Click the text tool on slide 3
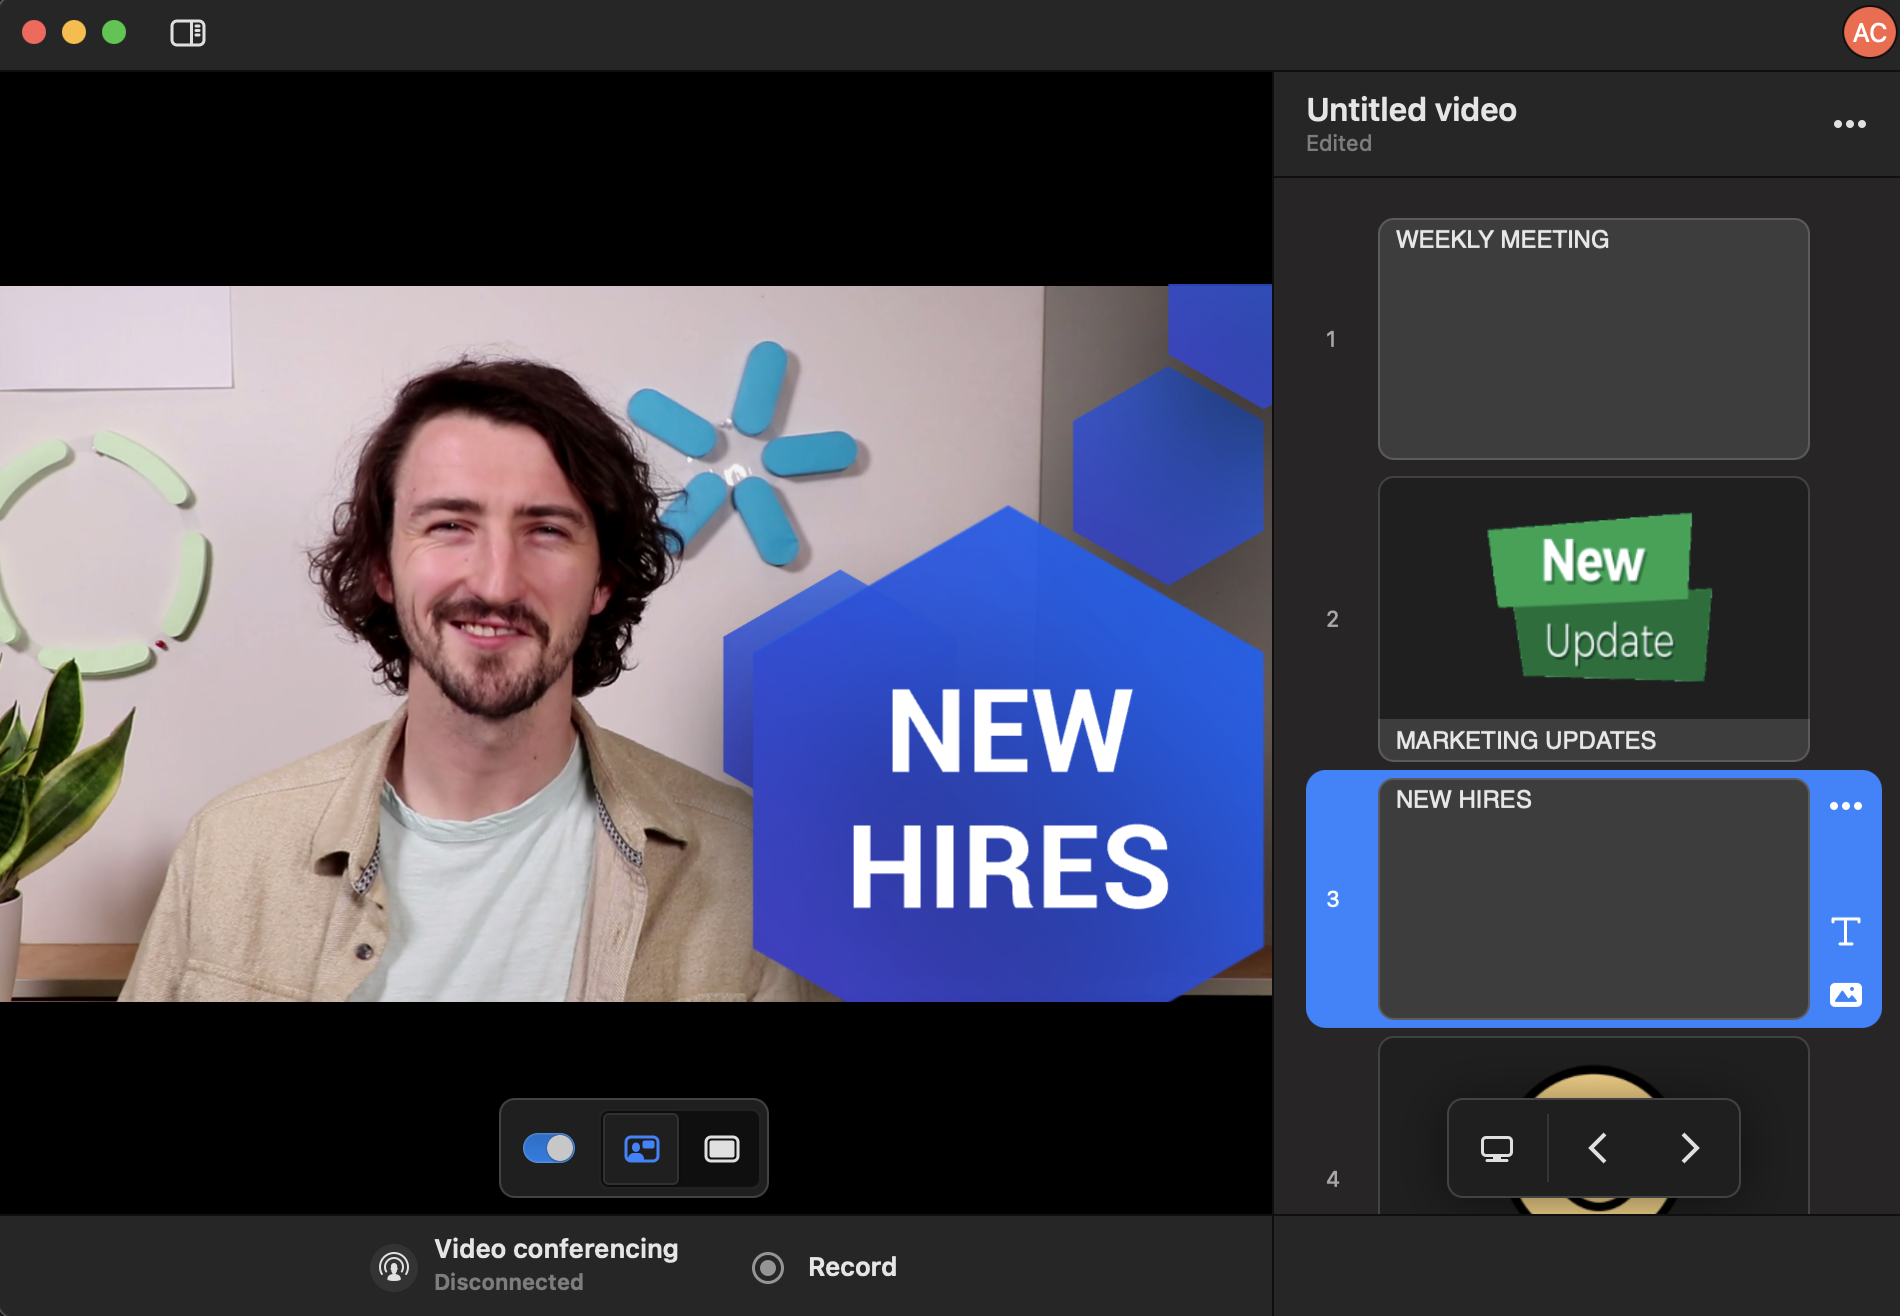Screen dimensions: 1900x1316 coord(1845,931)
